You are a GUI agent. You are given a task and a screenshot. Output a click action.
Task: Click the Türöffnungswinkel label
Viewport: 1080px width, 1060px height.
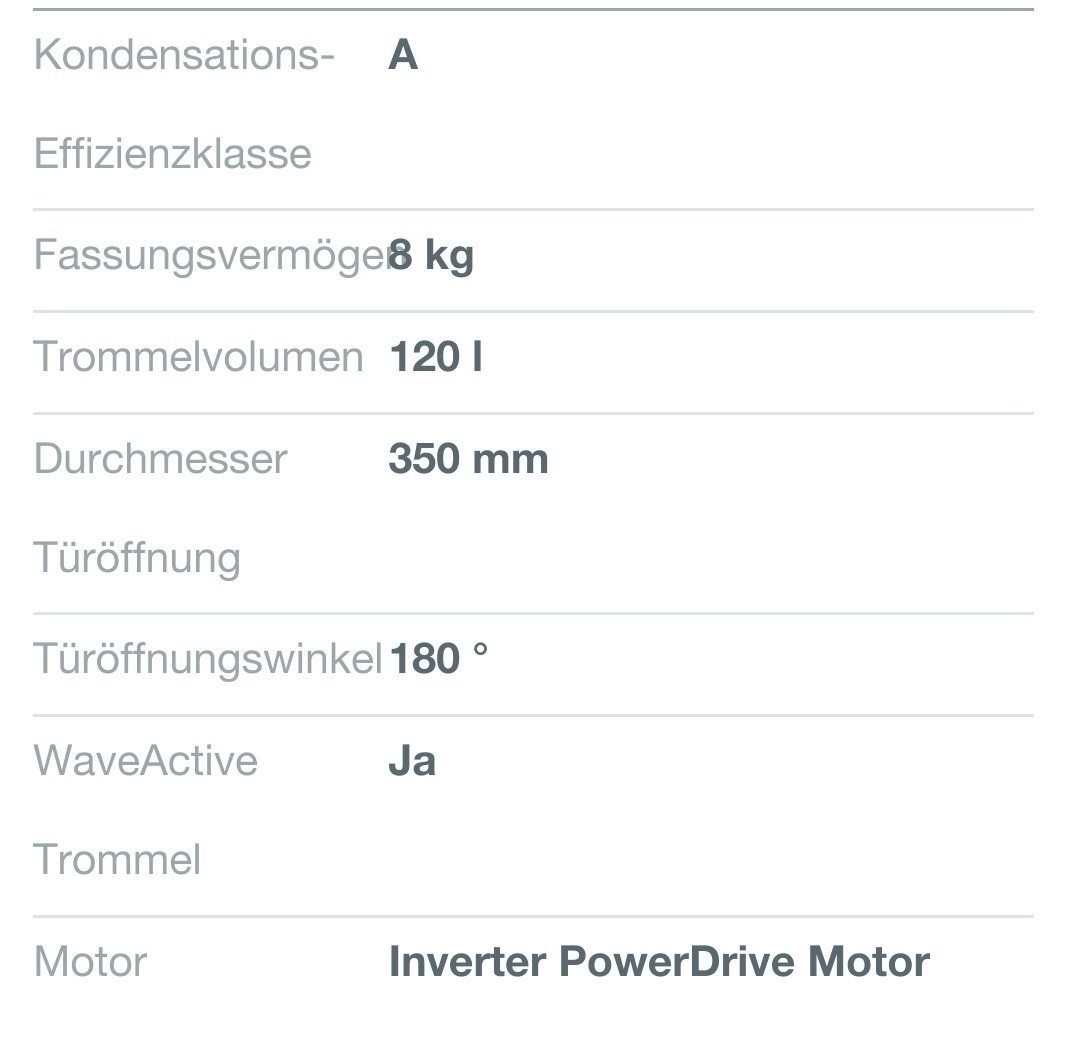(208, 659)
